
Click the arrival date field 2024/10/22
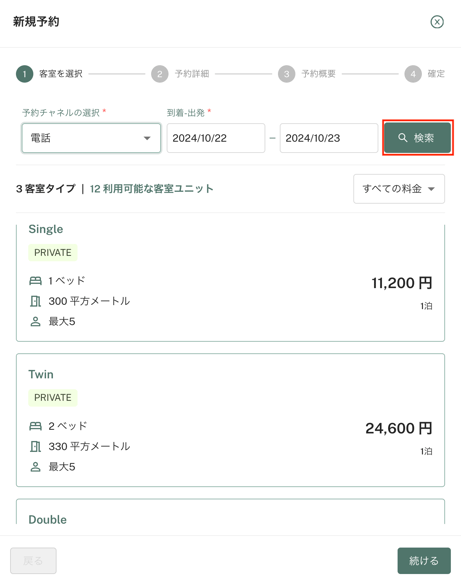point(216,138)
